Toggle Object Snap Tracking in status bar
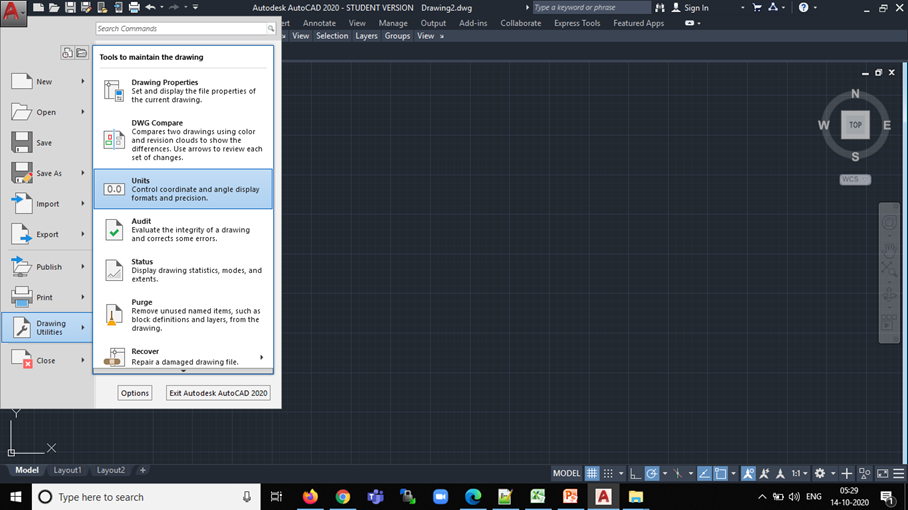908x510 pixels. pyautogui.click(x=704, y=474)
